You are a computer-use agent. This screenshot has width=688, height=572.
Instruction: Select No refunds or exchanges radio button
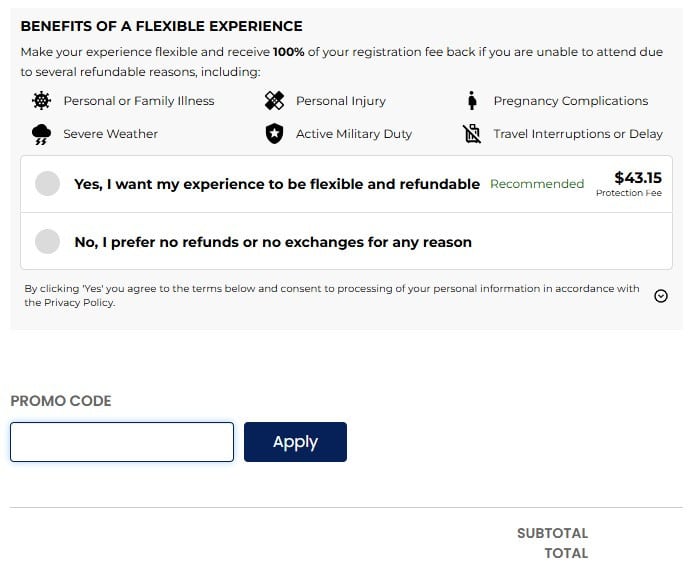pos(47,241)
